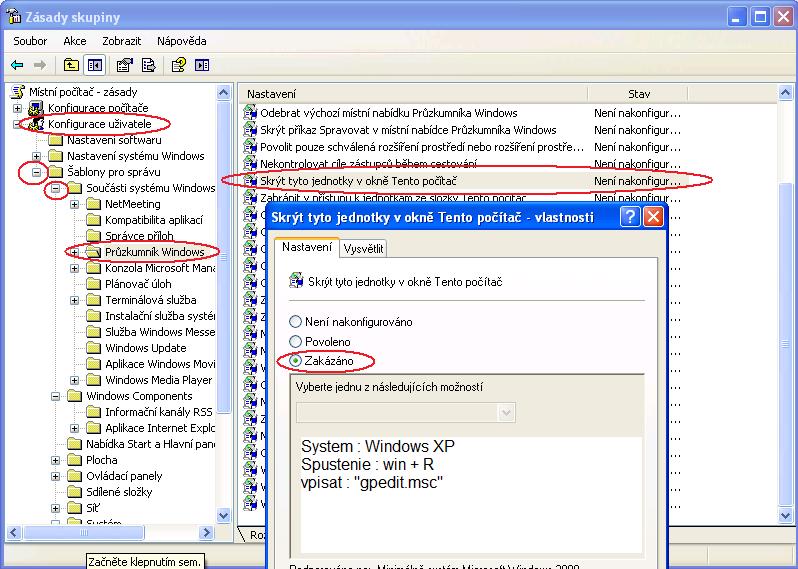
Task: Click the Forward arrow toolbar icon
Action: coord(40,65)
